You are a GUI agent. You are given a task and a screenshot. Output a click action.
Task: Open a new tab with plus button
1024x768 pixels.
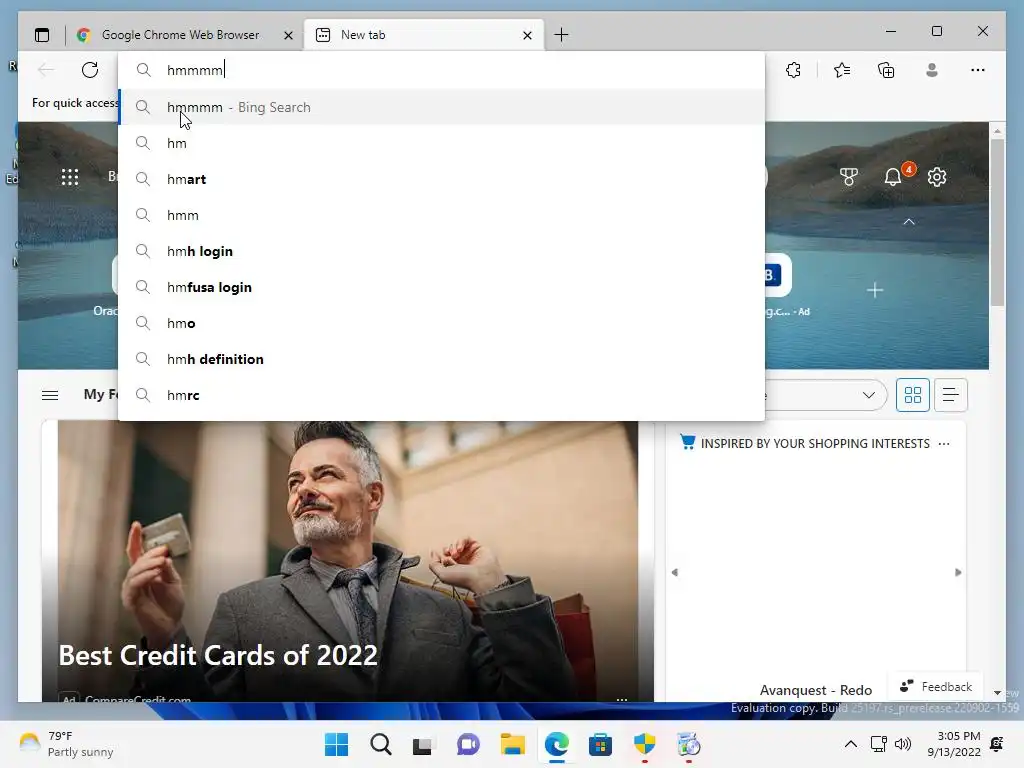(x=561, y=35)
